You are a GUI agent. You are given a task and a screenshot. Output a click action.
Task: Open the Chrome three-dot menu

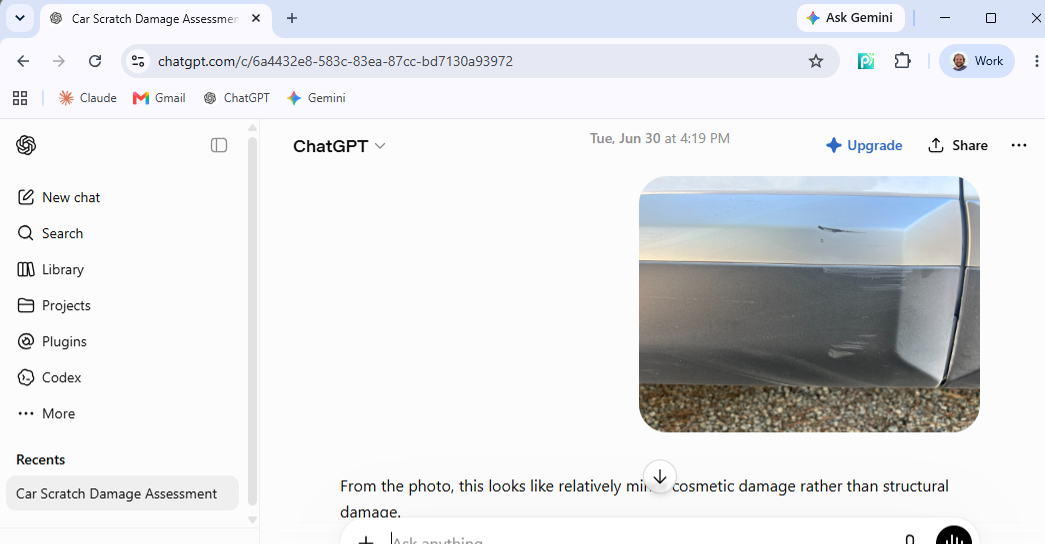click(x=1036, y=61)
